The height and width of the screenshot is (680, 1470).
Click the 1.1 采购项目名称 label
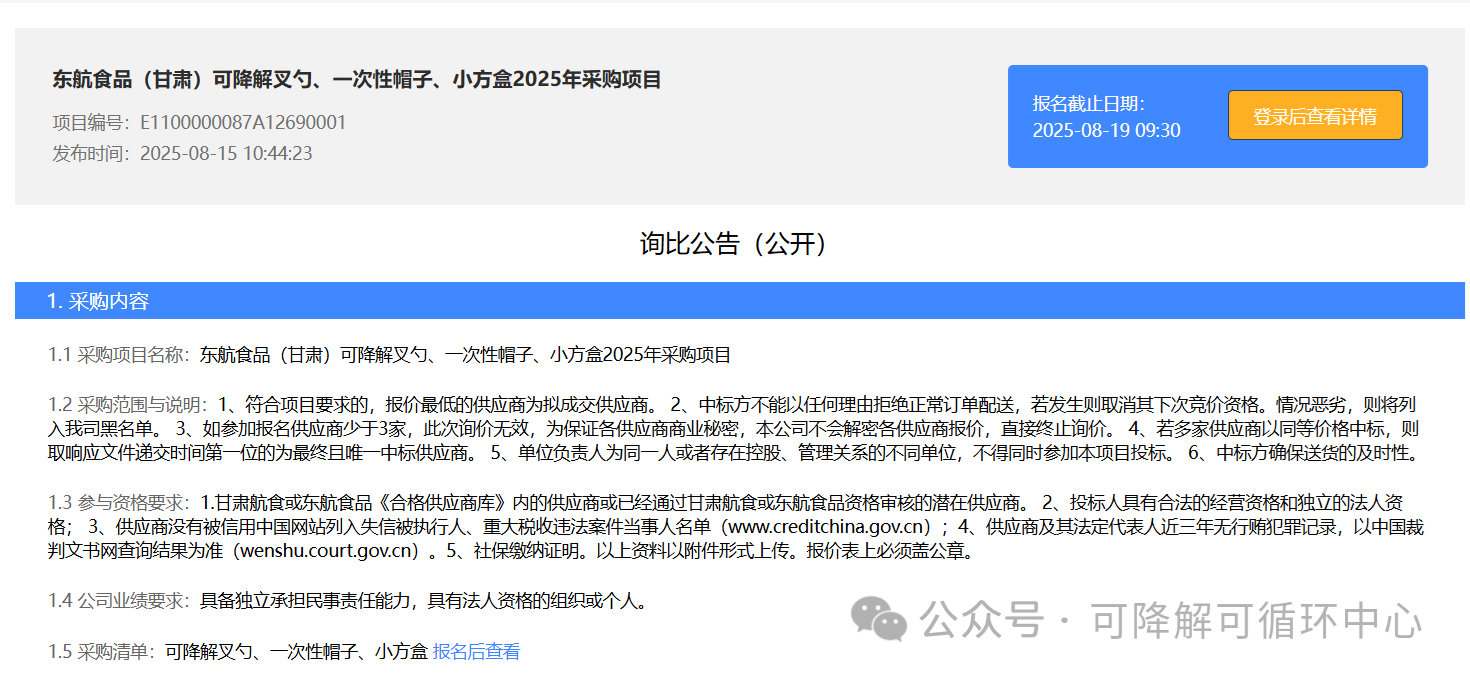(x=119, y=355)
